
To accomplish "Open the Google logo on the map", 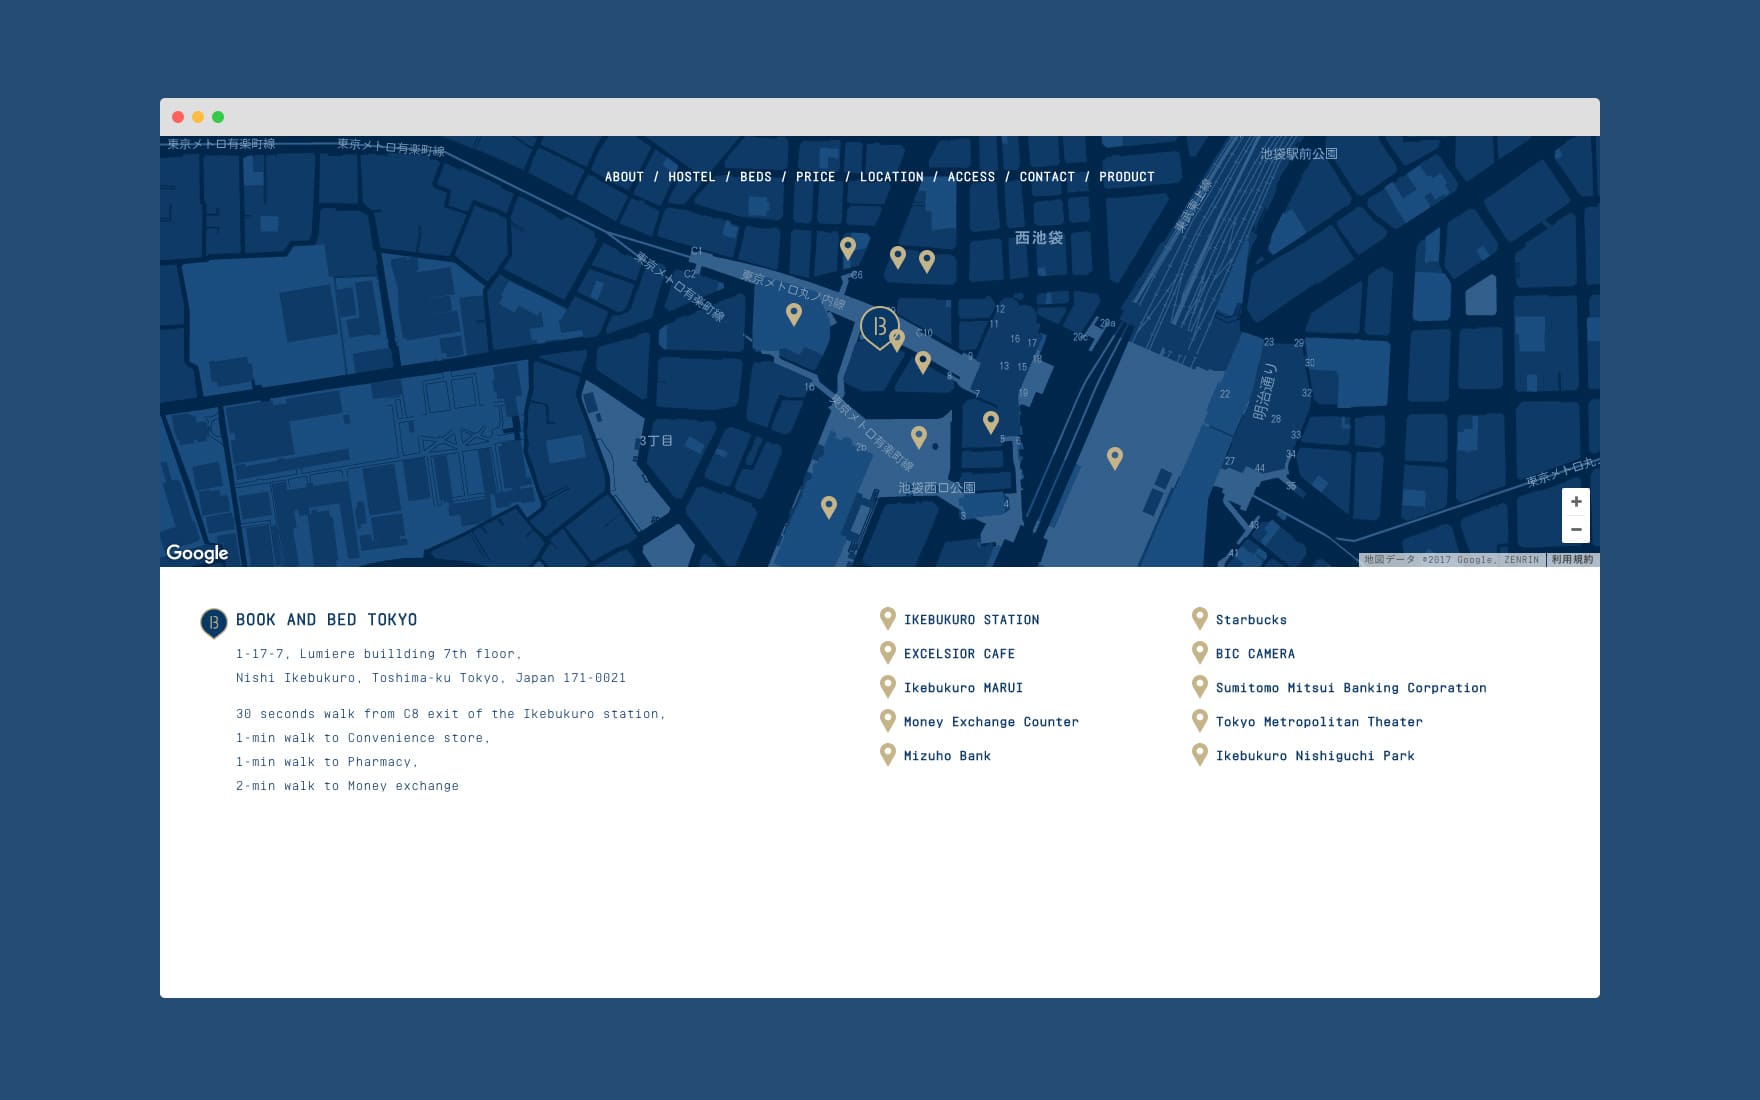I will click(x=197, y=553).
